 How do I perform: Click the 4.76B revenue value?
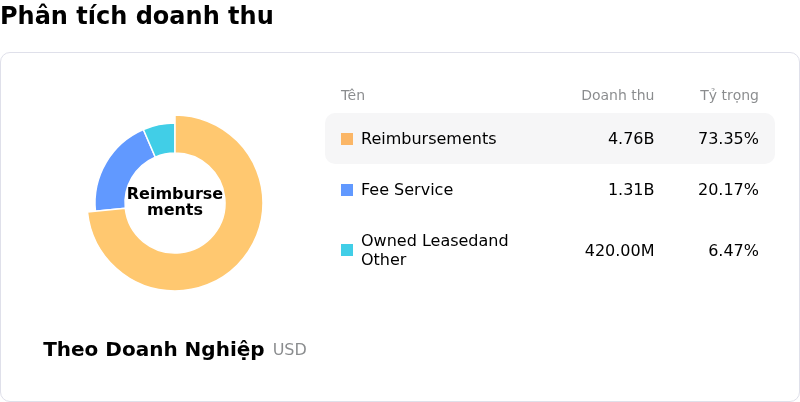tap(631, 139)
